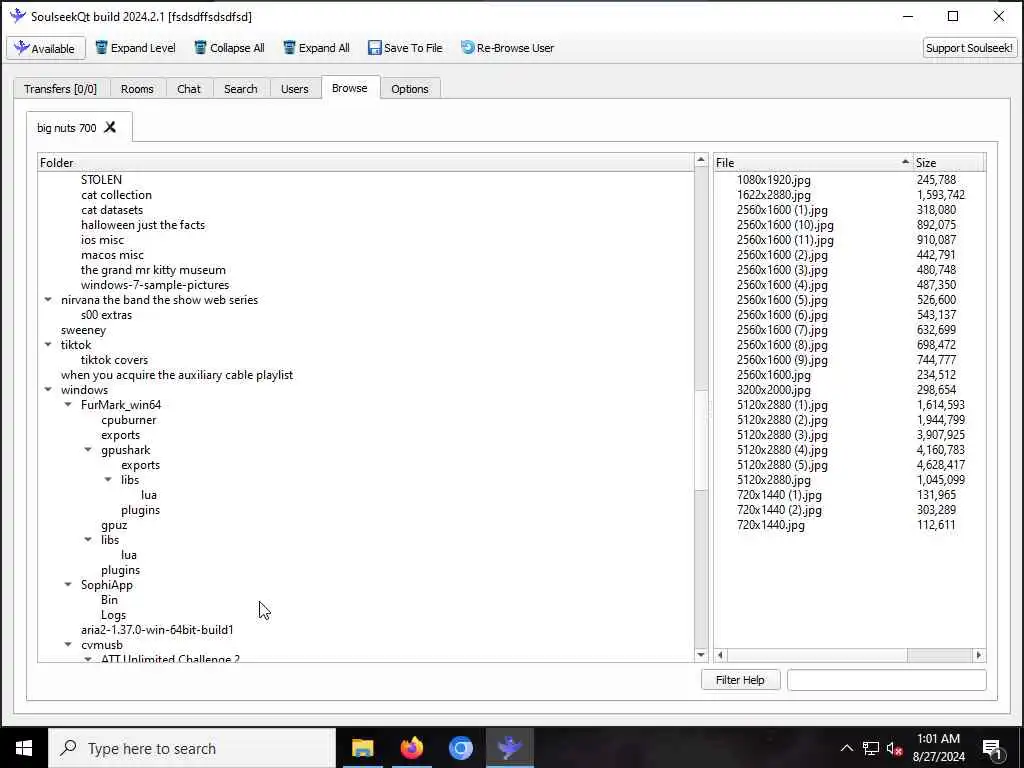Open halloween just the facts folder

[x=143, y=225]
